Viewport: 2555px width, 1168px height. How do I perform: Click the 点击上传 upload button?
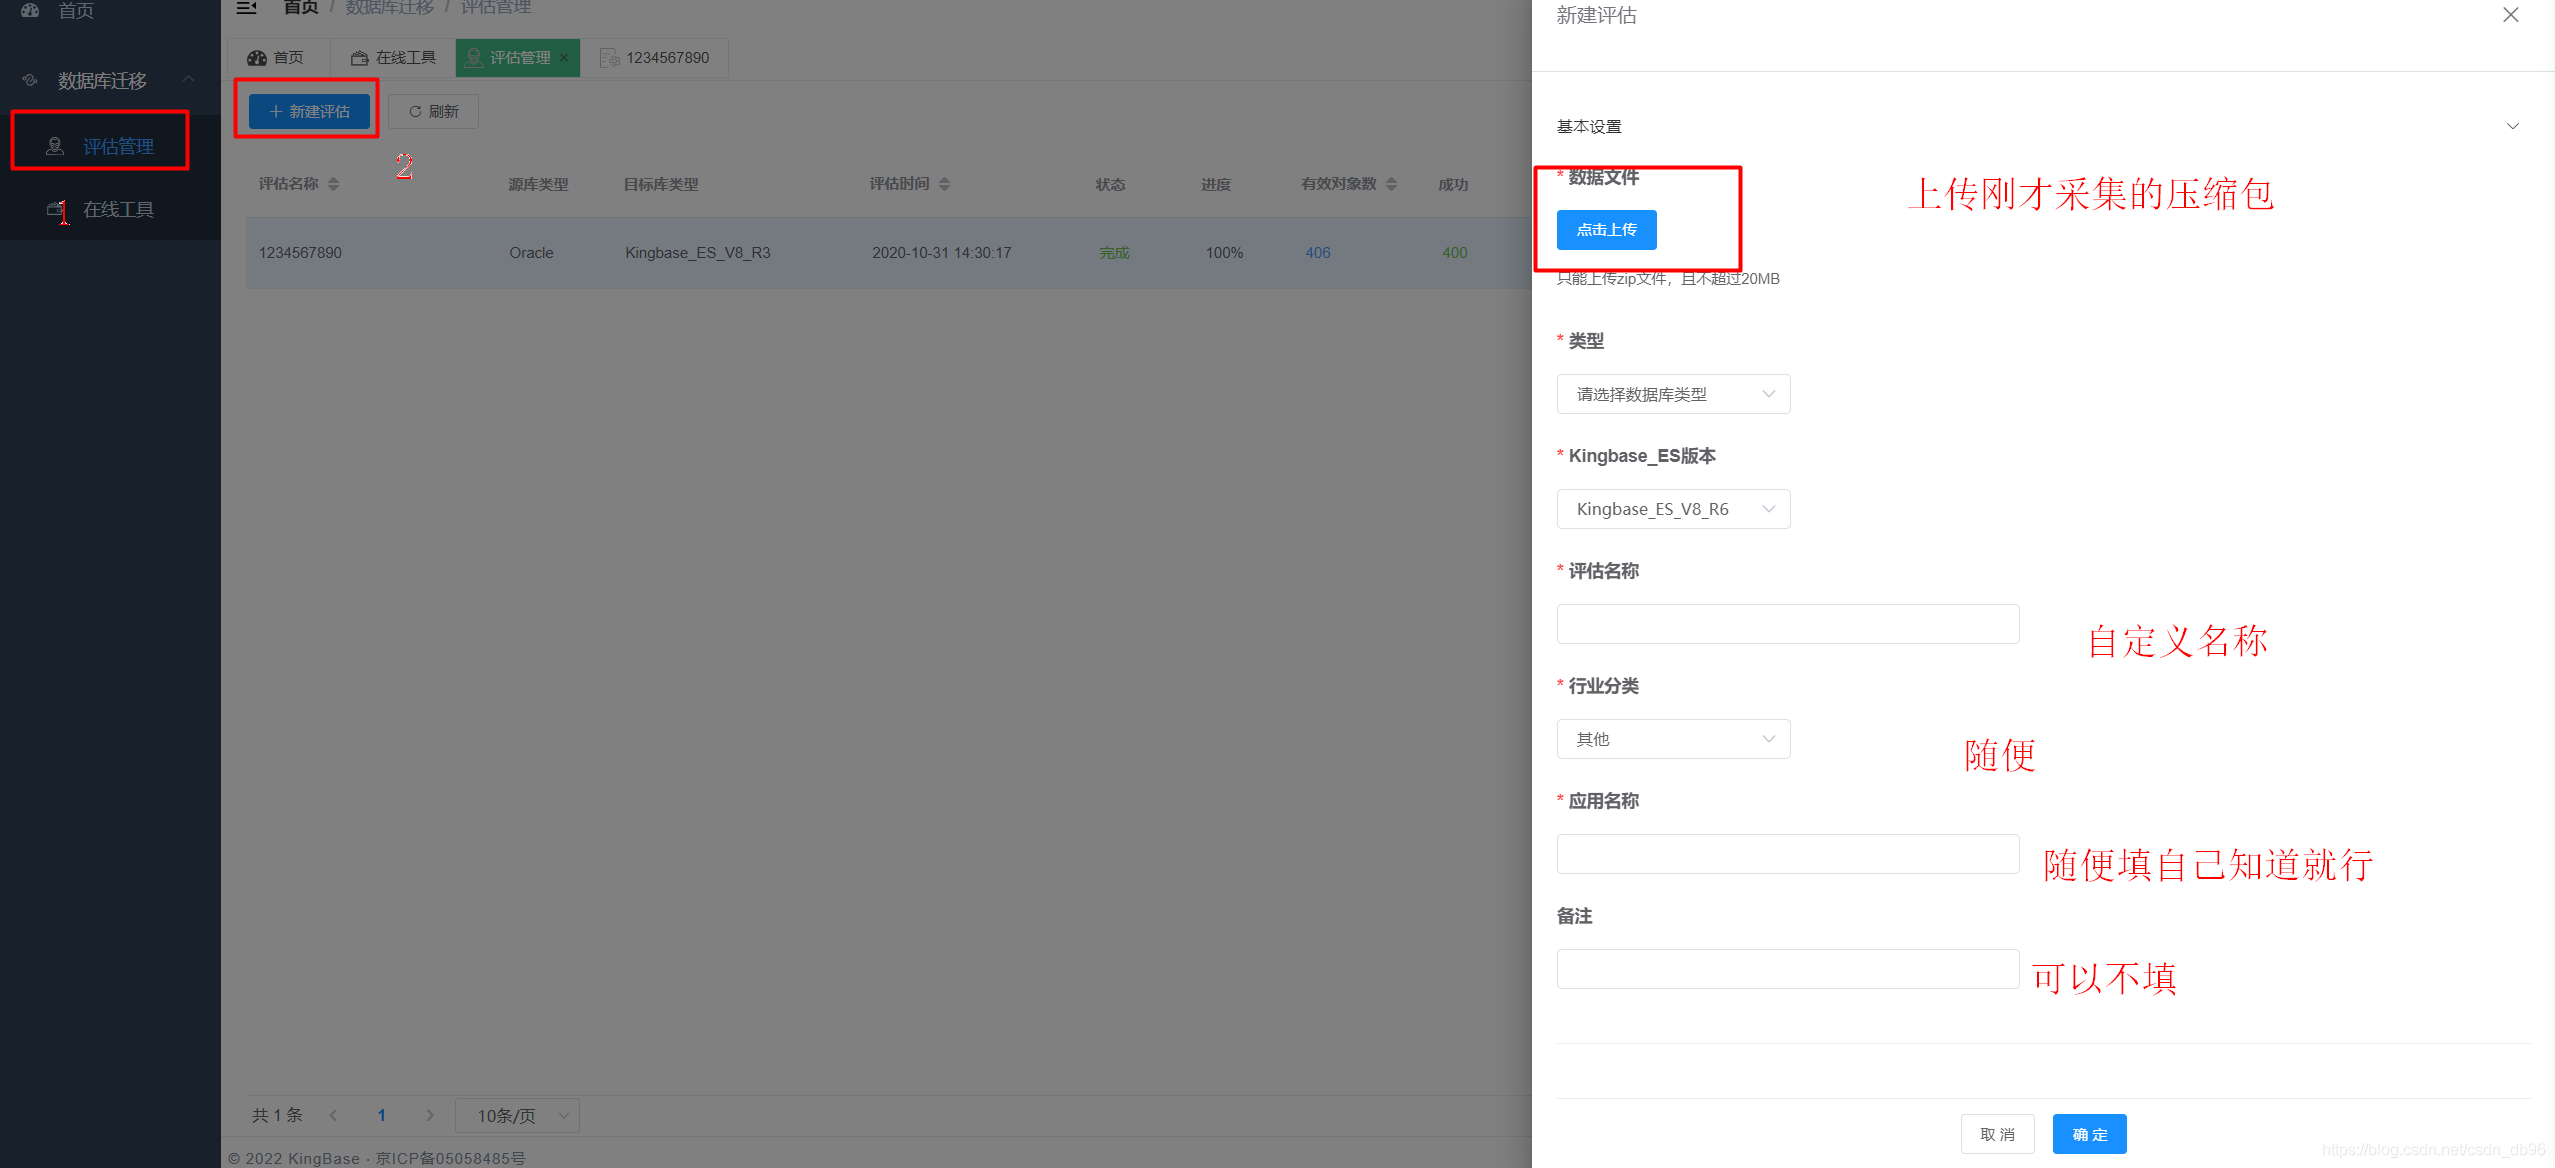pos(1606,230)
